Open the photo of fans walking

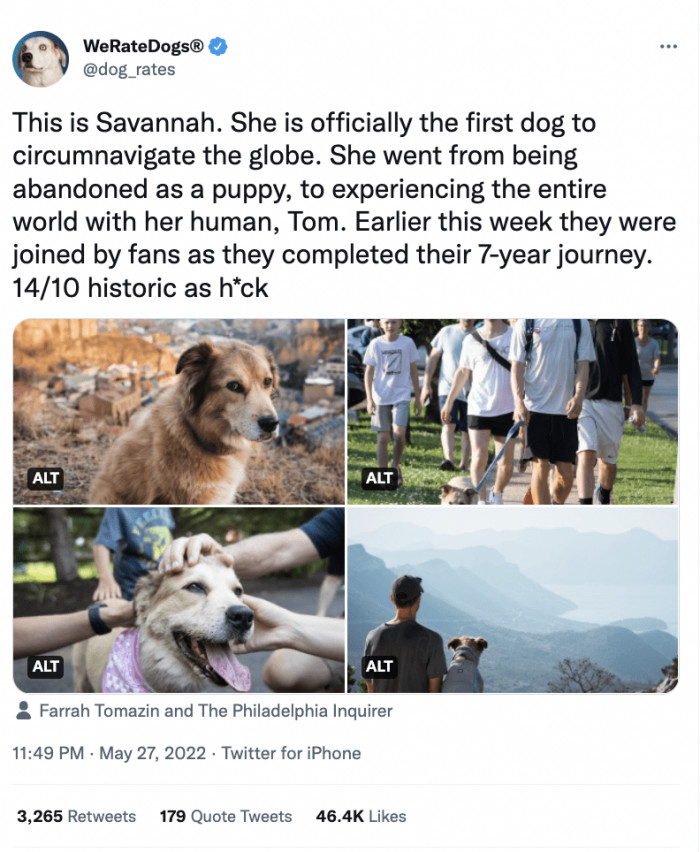(512, 411)
